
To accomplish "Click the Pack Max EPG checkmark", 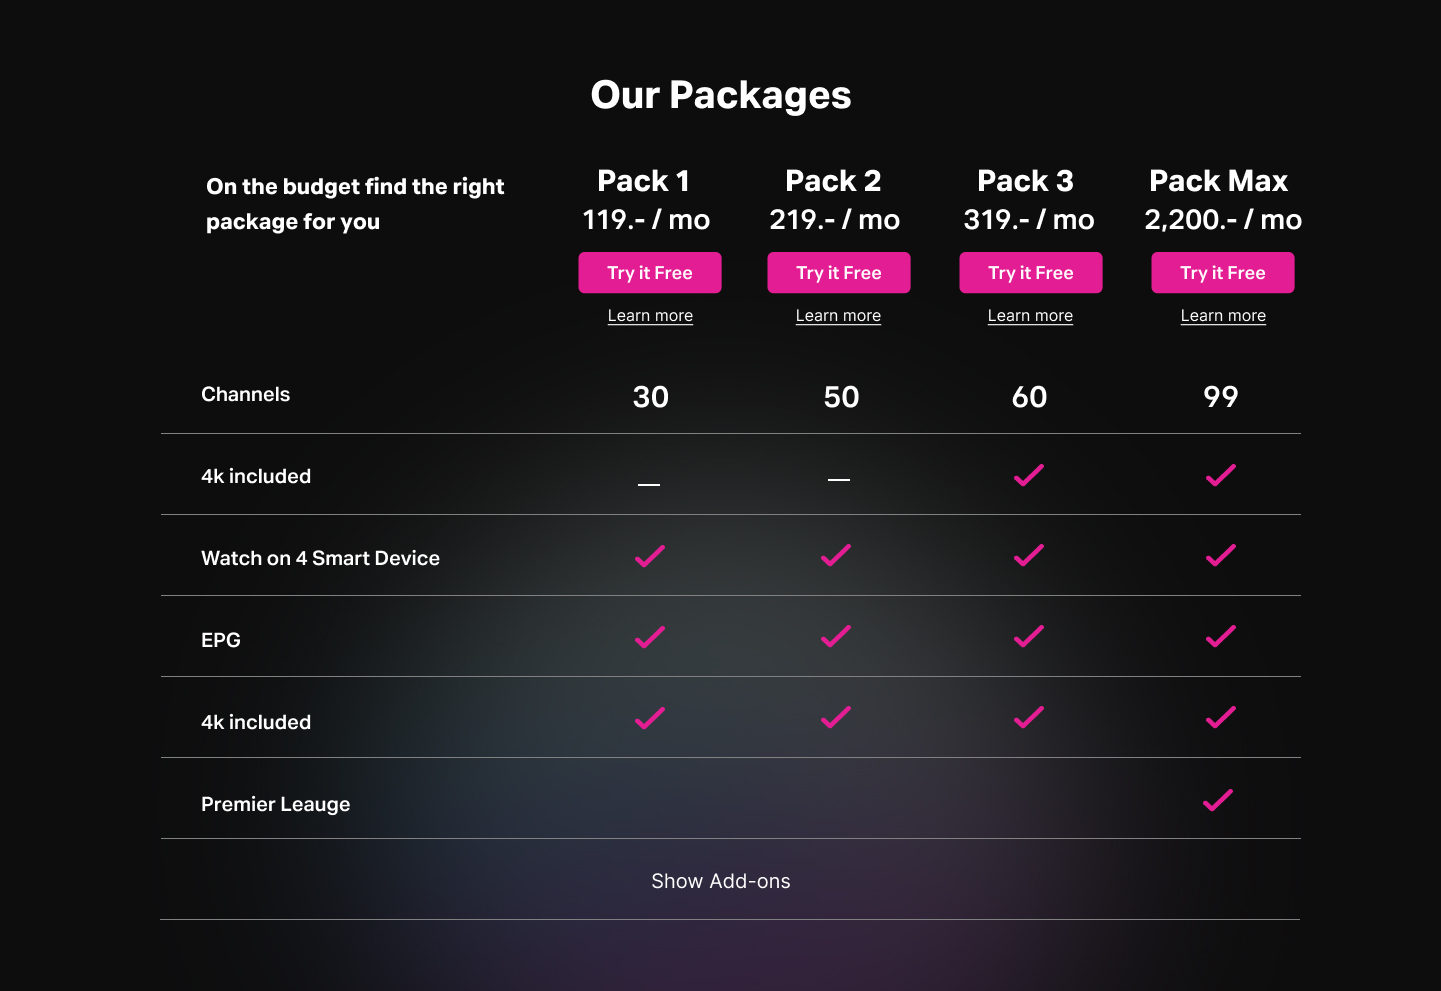I will tap(1221, 637).
